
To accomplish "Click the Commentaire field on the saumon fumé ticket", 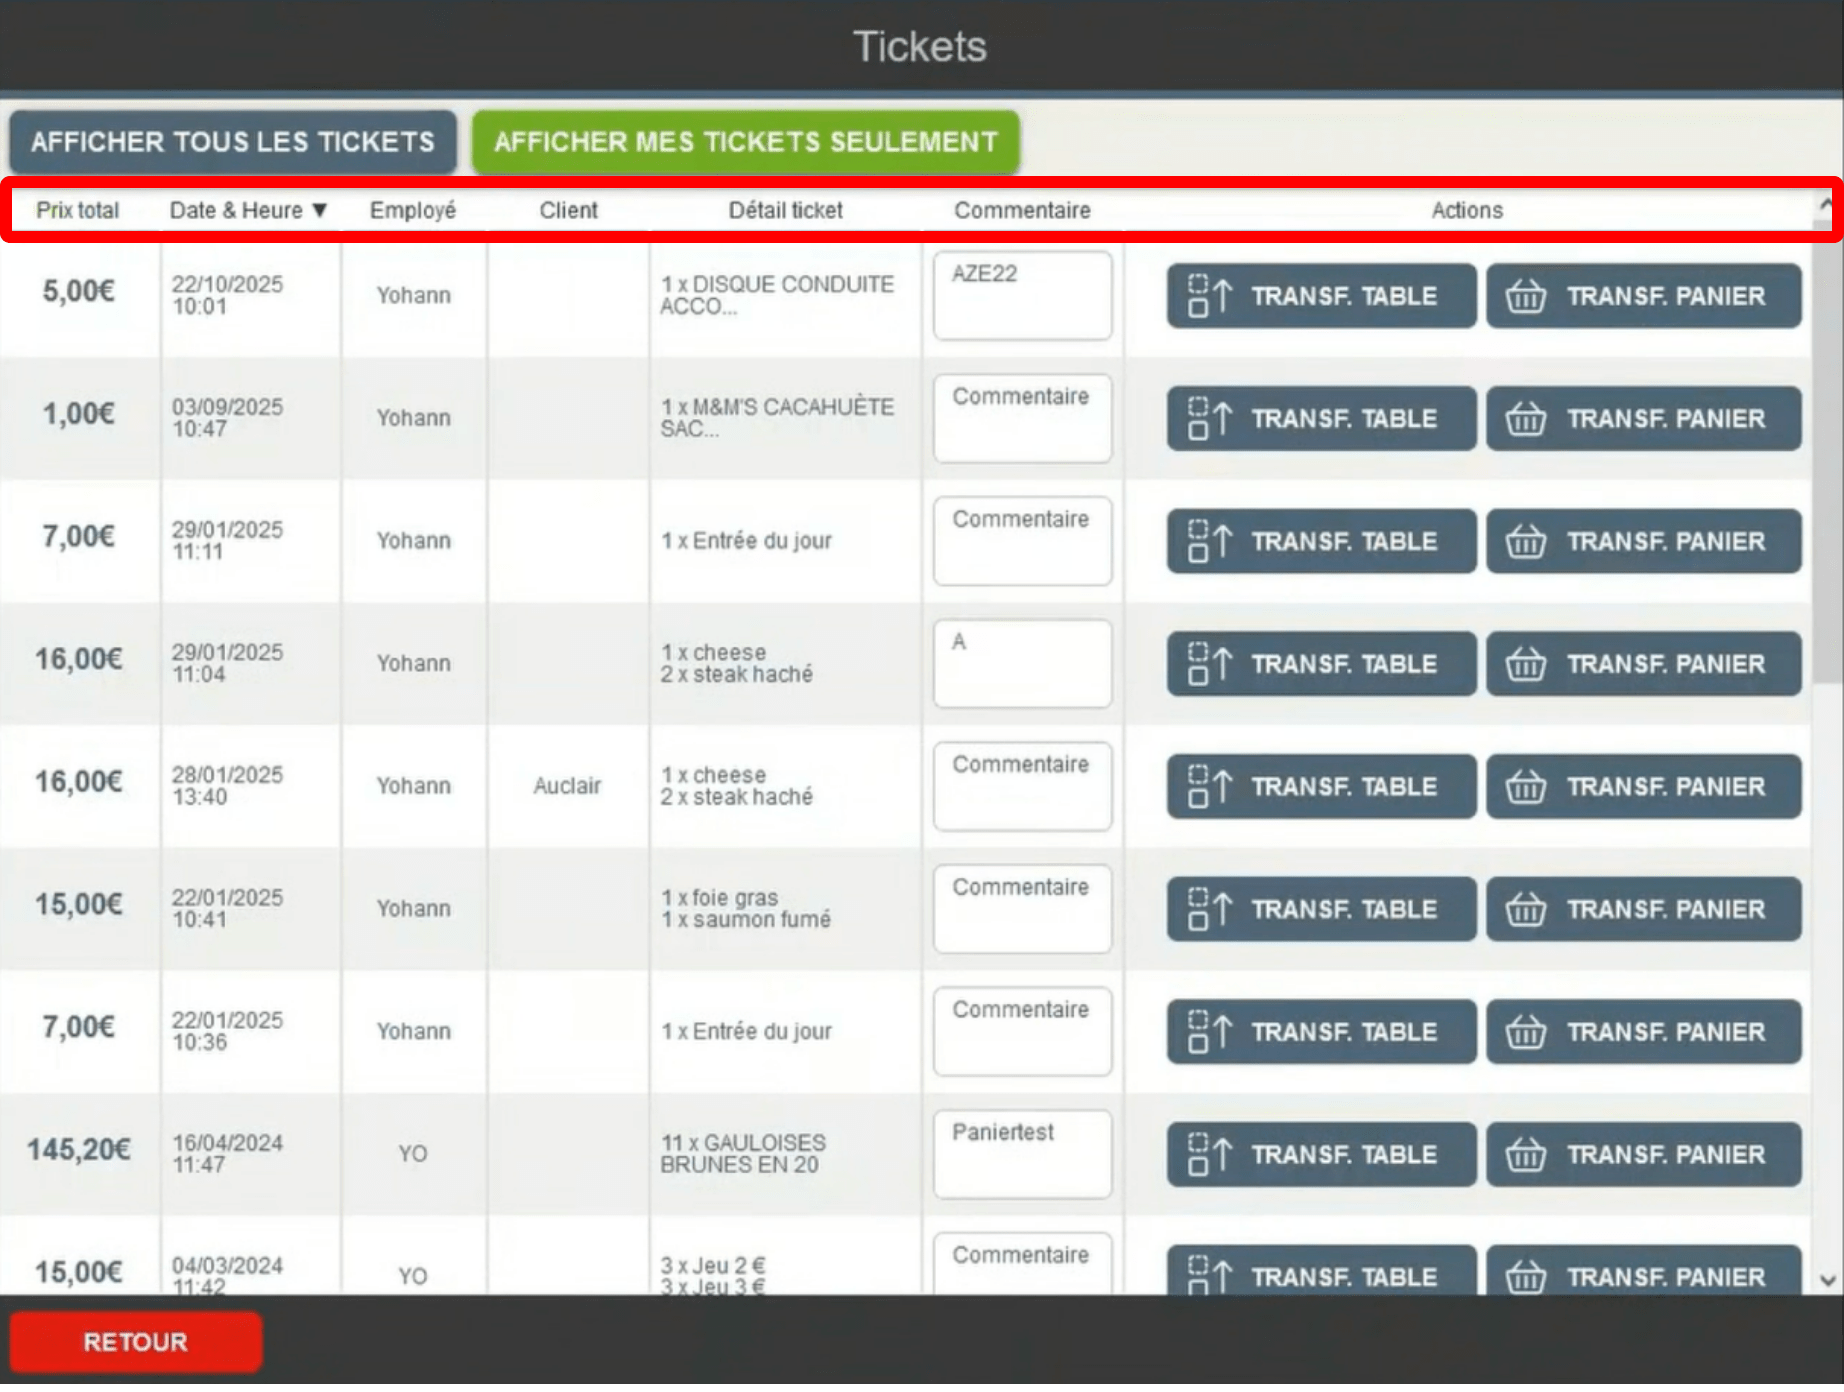I will click(1021, 909).
